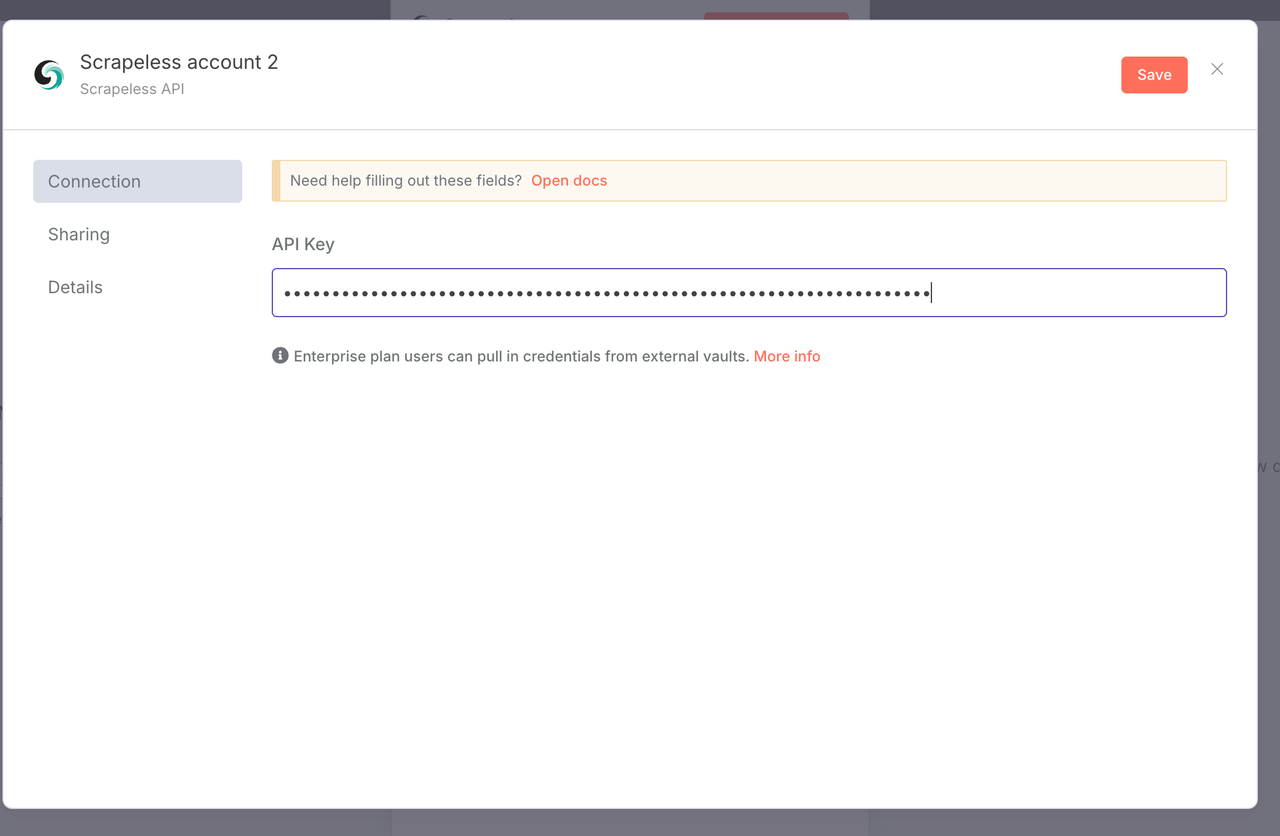
Task: Follow the Open docs link
Action: [x=568, y=181]
